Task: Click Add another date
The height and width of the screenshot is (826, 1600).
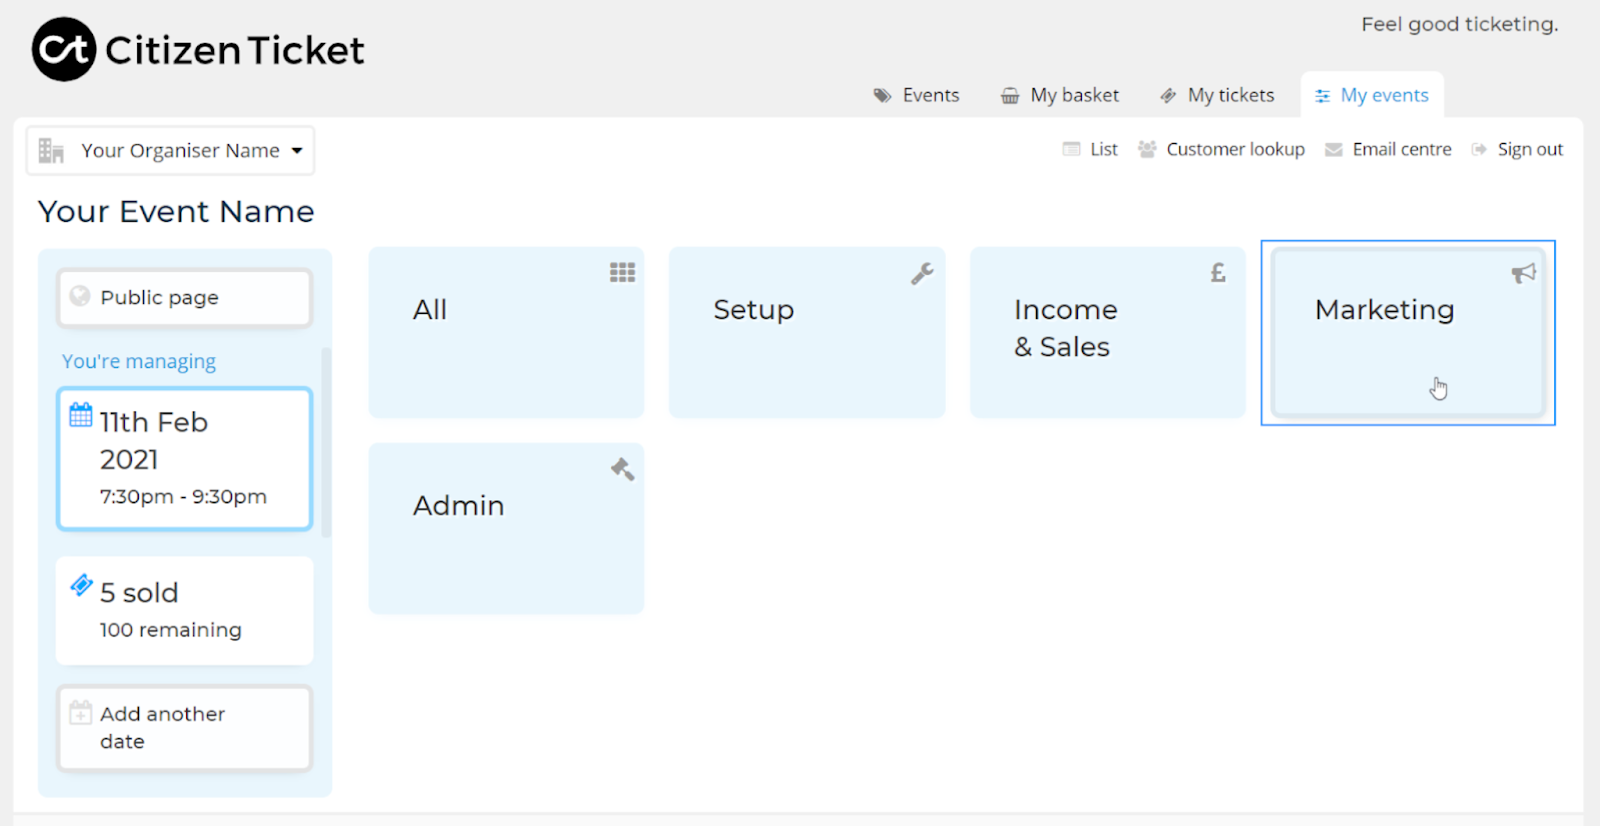Action: (185, 728)
